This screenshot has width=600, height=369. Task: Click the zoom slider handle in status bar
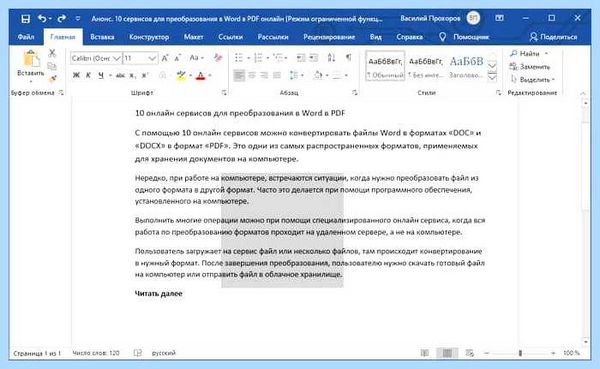520,353
